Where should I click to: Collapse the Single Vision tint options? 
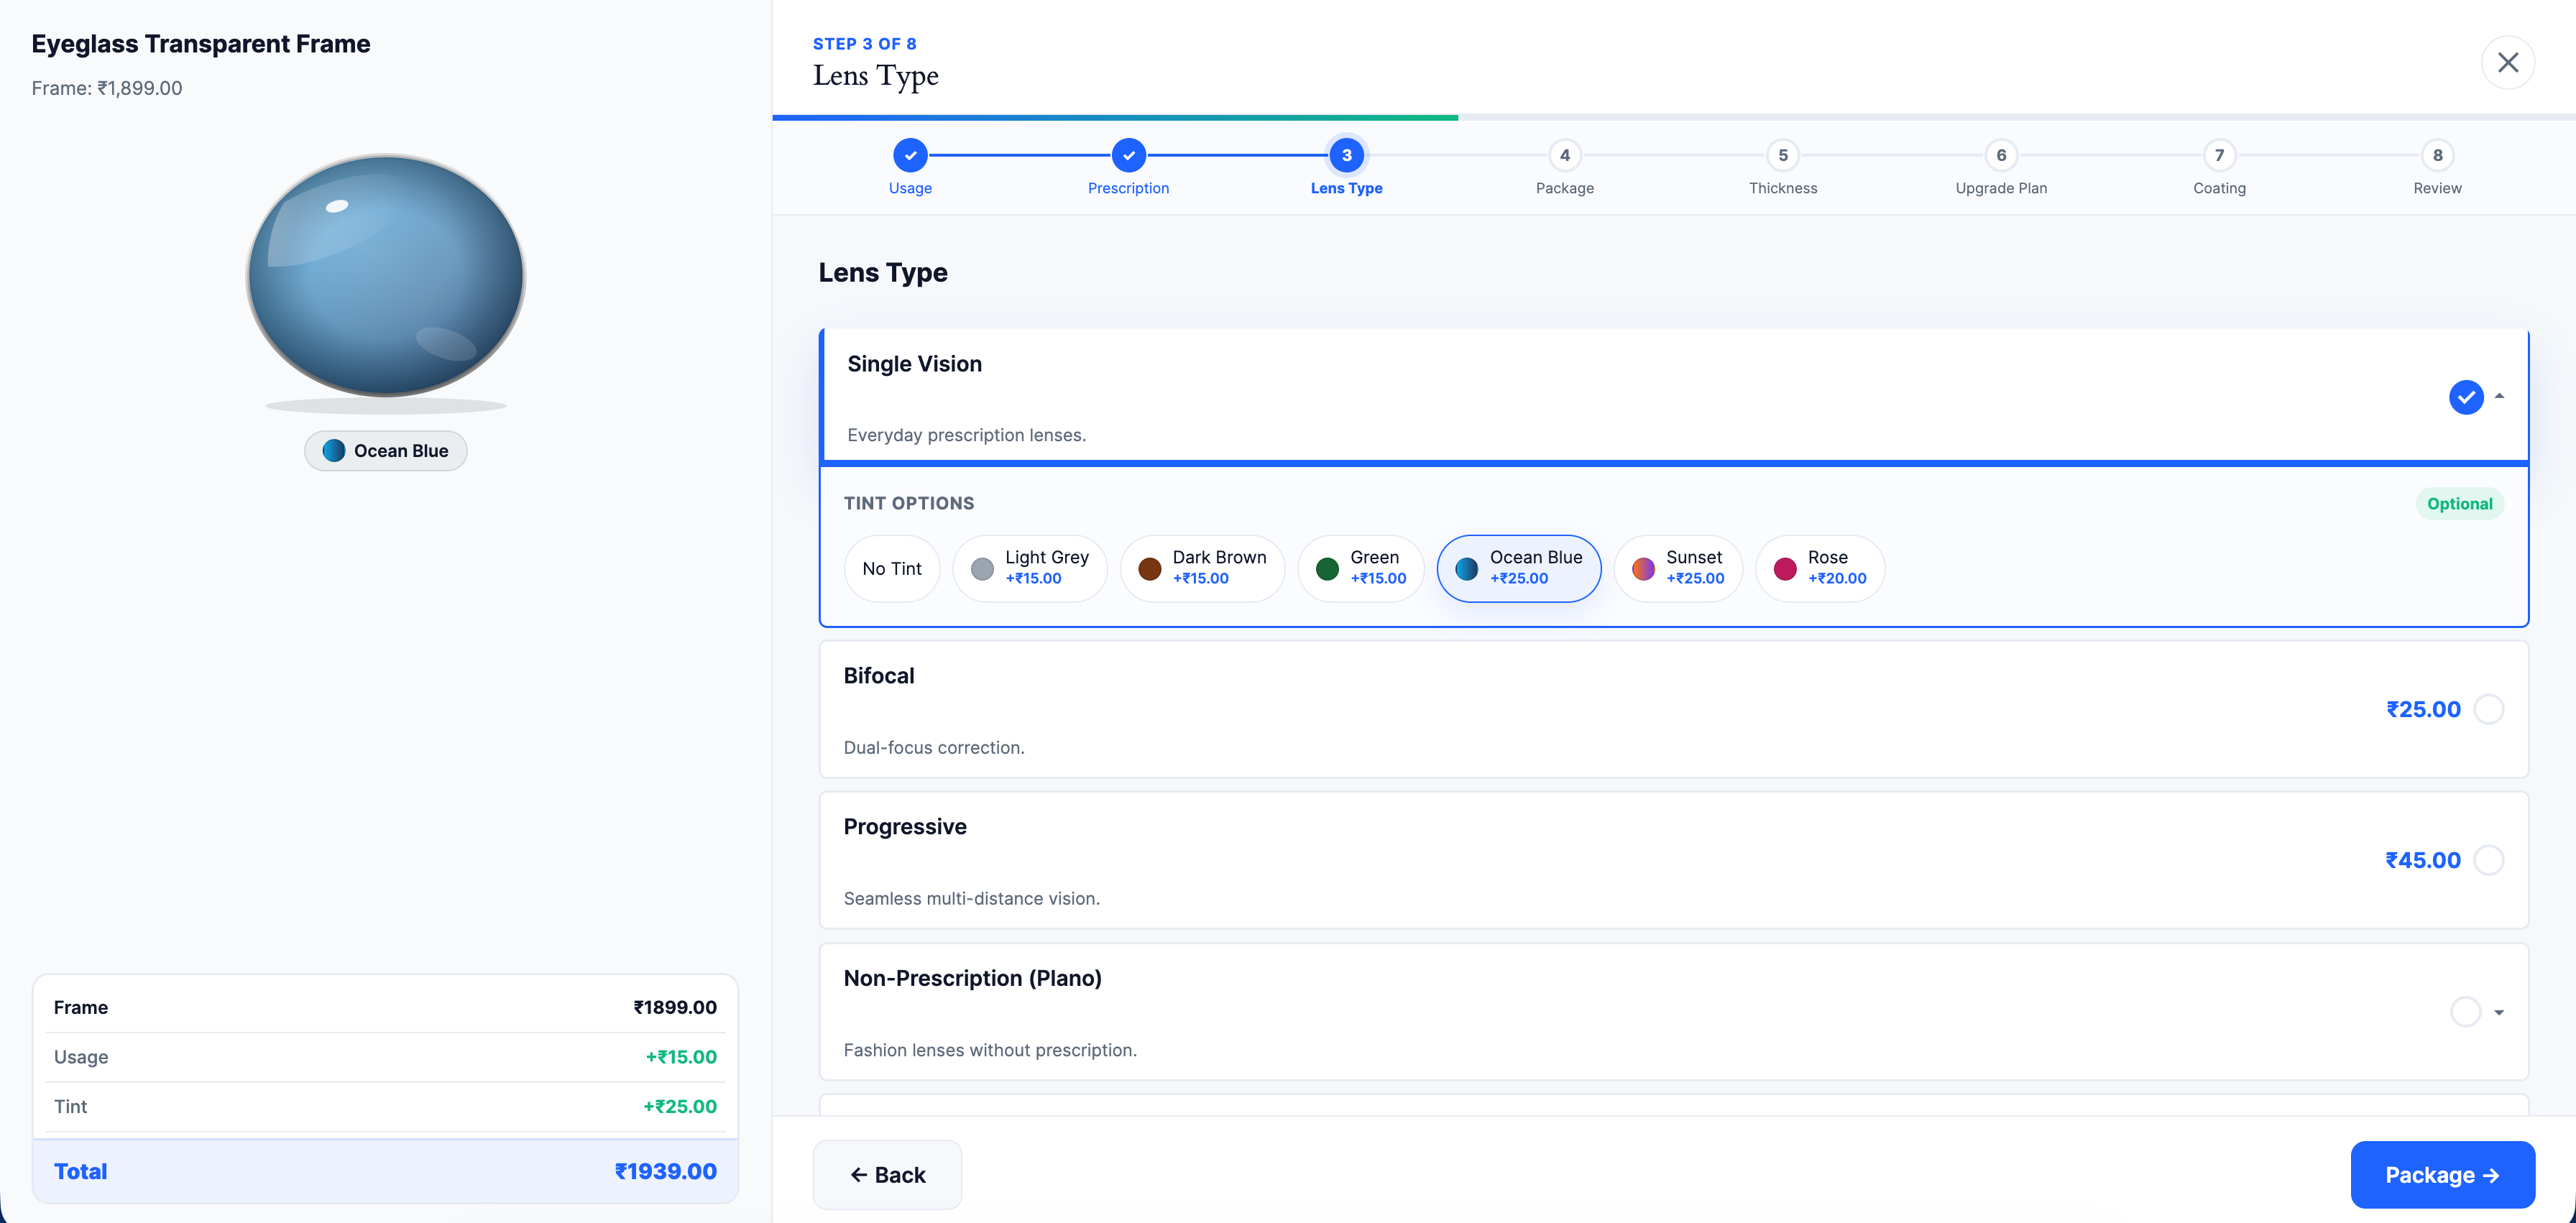[x=2499, y=397]
